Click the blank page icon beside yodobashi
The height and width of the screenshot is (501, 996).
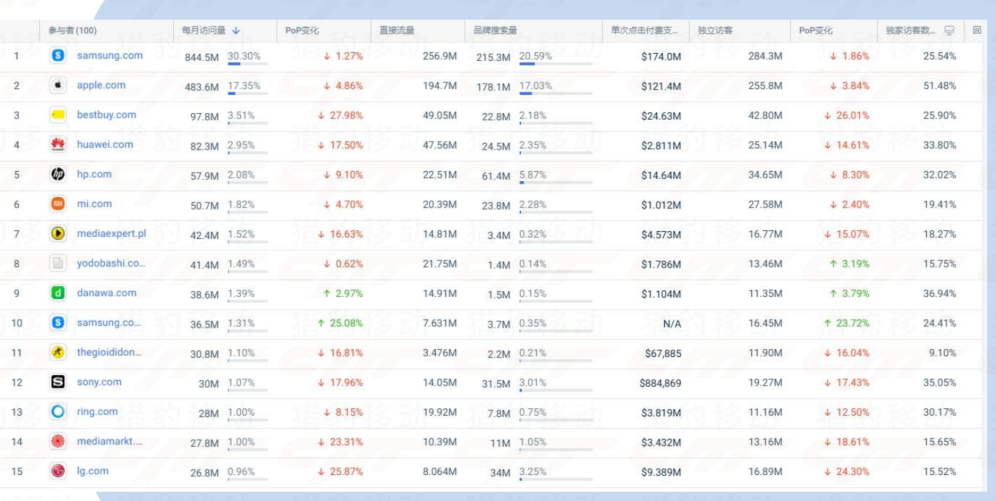[x=58, y=263]
